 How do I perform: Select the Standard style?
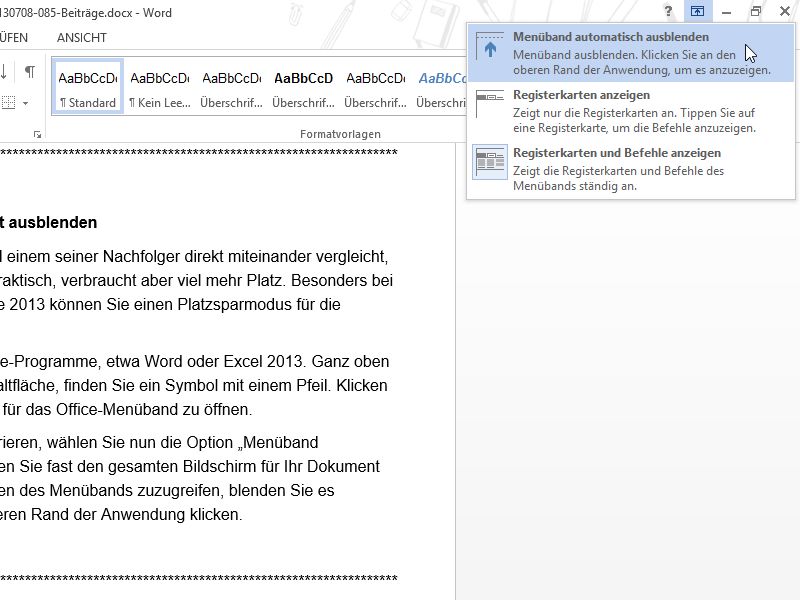88,87
